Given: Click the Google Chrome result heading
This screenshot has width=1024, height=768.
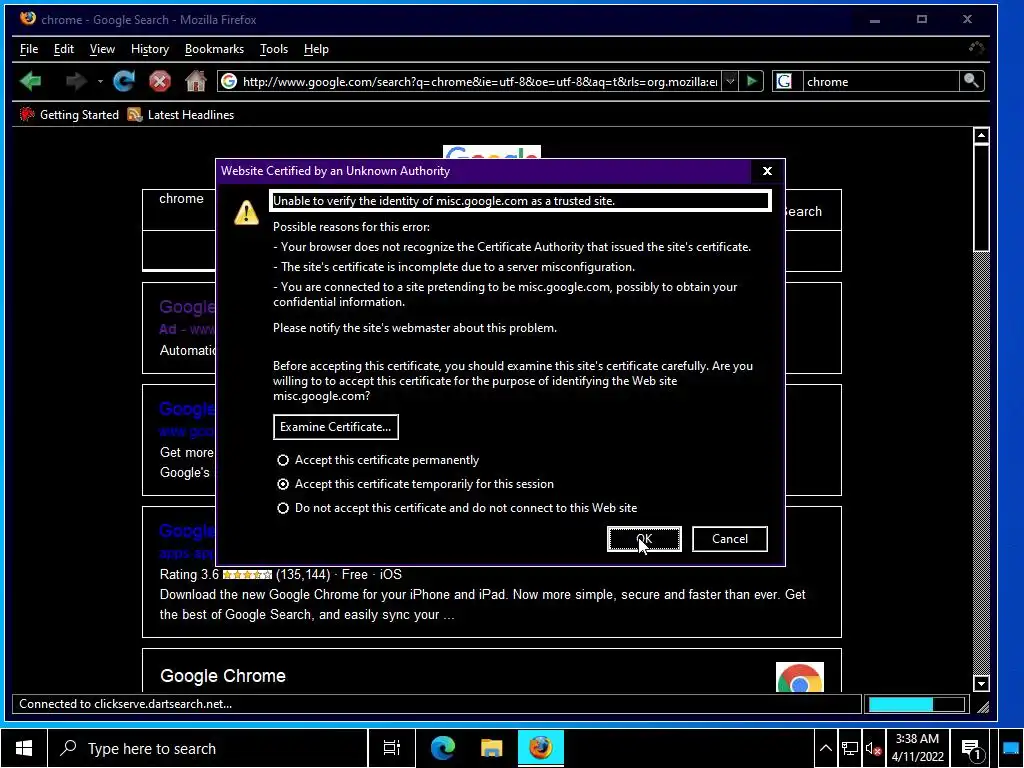Looking at the screenshot, I should [x=223, y=676].
